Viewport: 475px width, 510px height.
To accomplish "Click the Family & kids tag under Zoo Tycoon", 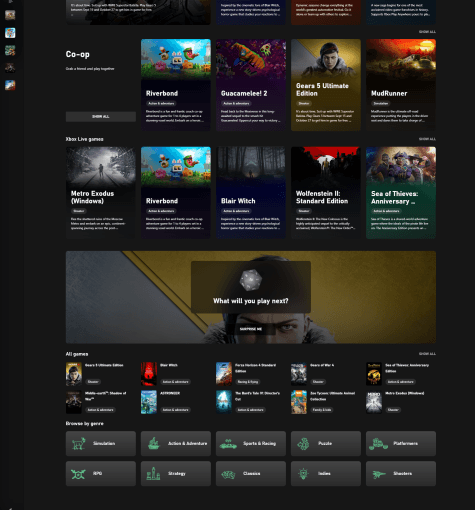I will (x=322, y=410).
